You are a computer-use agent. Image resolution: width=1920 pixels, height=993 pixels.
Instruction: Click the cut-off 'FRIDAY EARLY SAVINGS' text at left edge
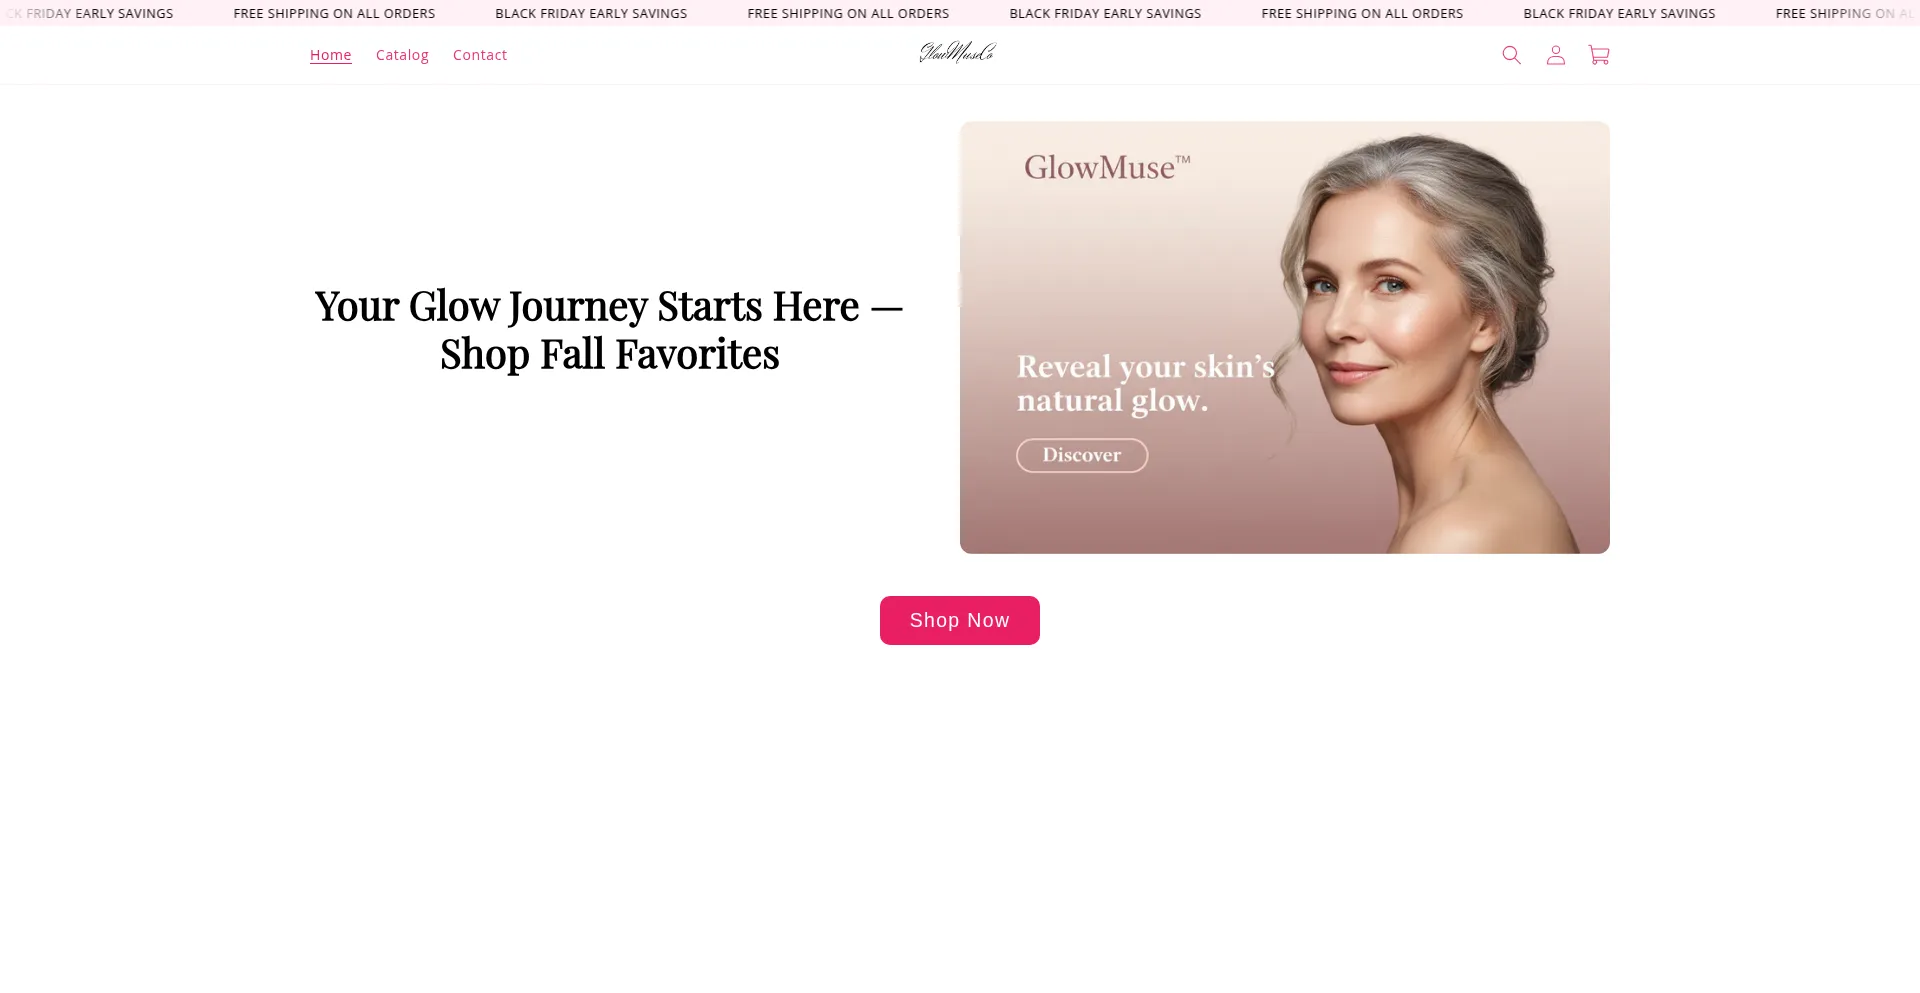(89, 13)
